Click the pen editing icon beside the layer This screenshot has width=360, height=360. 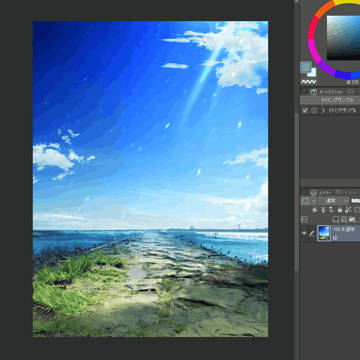(x=311, y=234)
